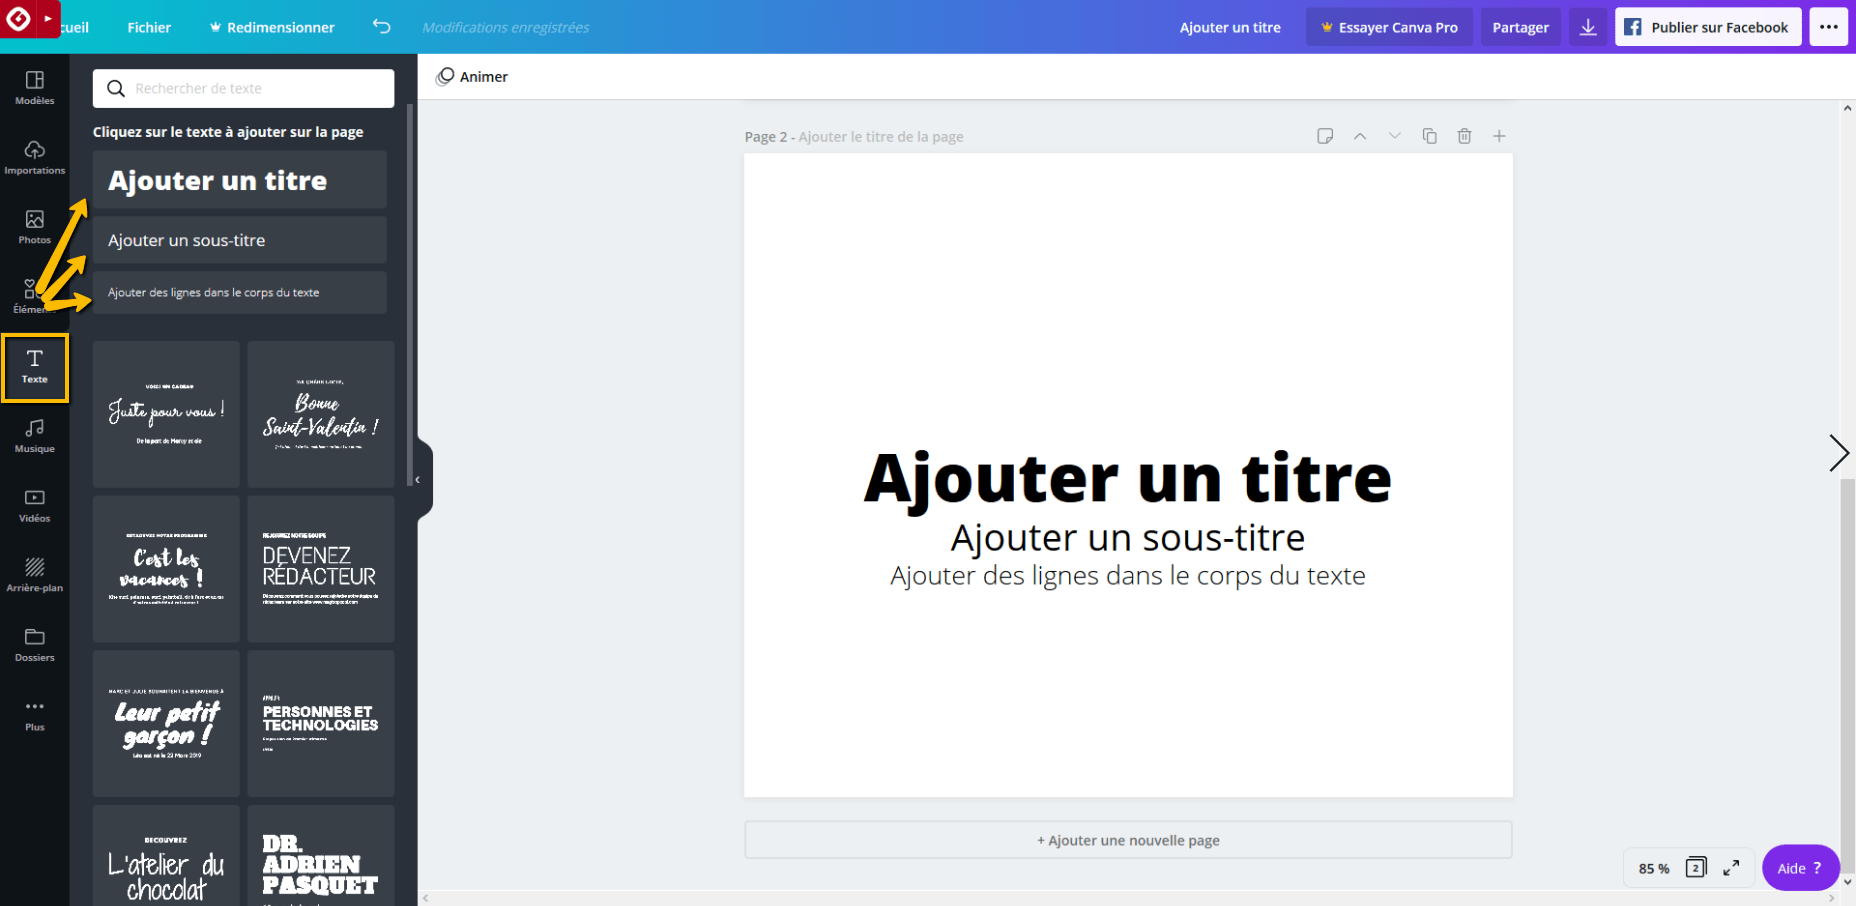The width and height of the screenshot is (1856, 906).
Task: Add notes to page 2
Action: click(1325, 136)
